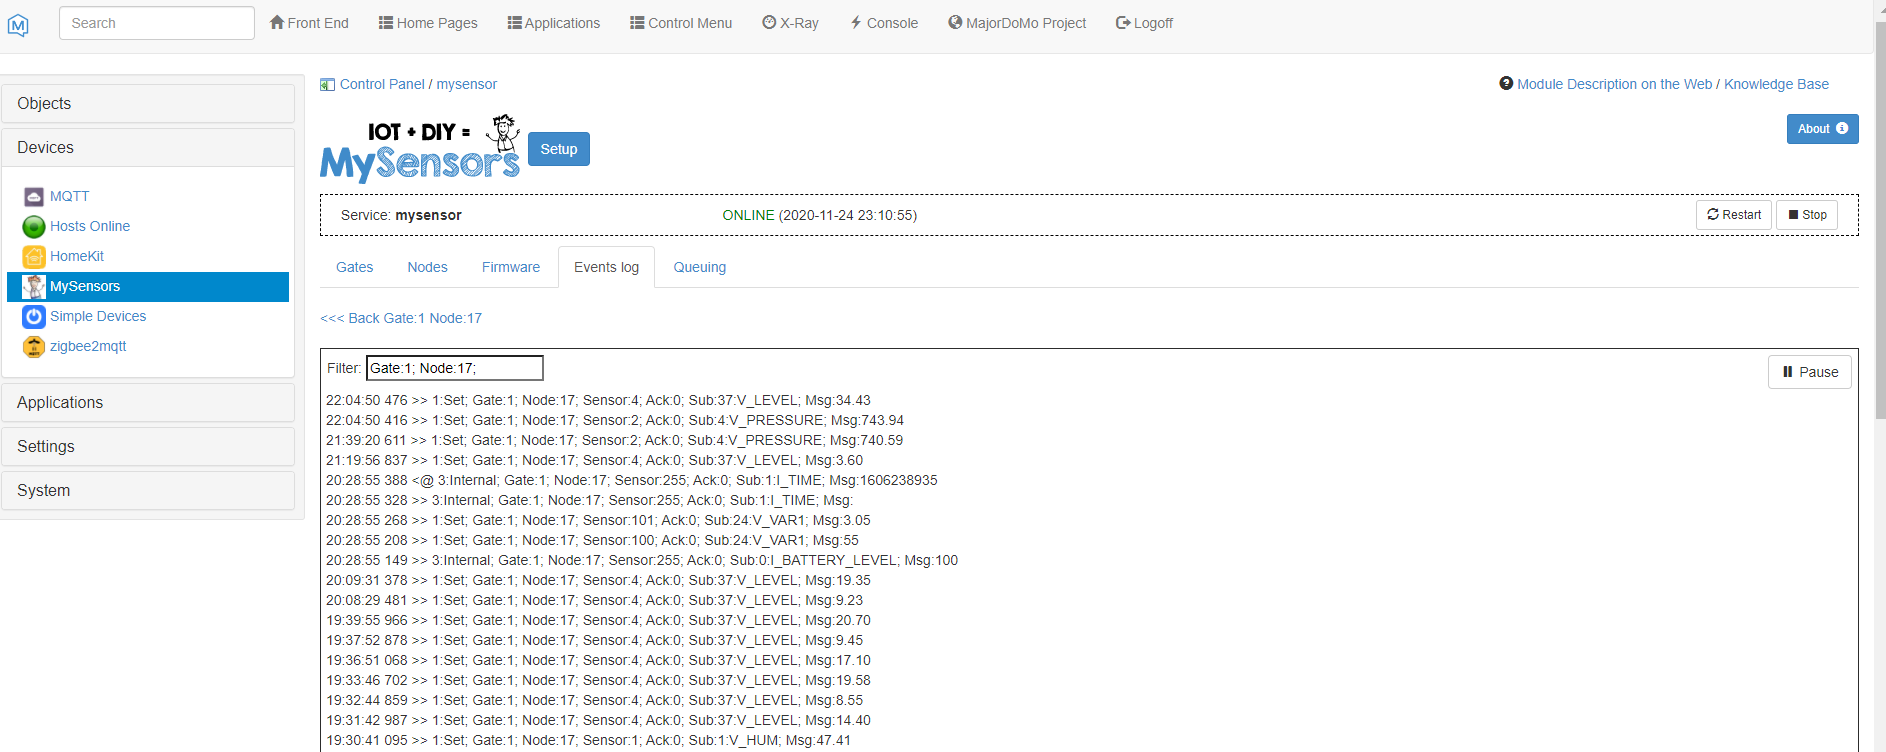Click the Hosts Online green icon
The width and height of the screenshot is (1886, 752).
(34, 227)
